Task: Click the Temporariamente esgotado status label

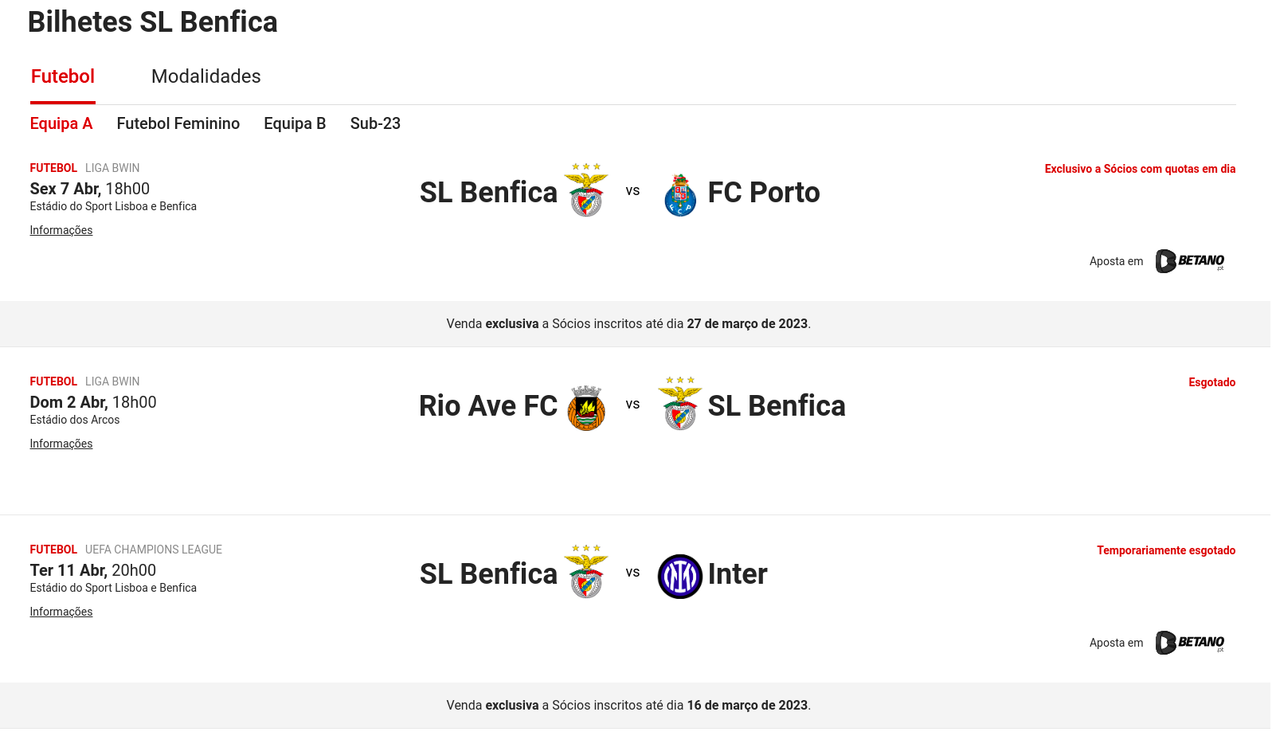Action: click(1165, 550)
